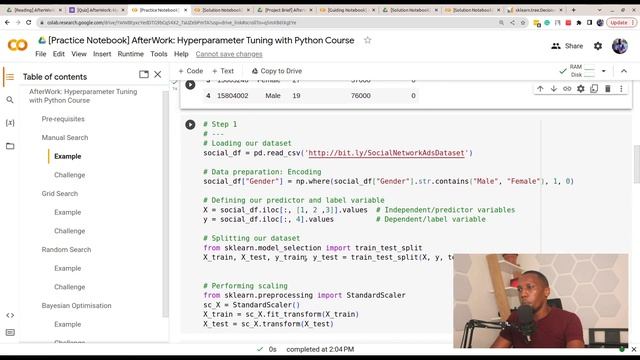The width and height of the screenshot is (640, 360).
Task: Move the cell down with arrow icon
Action: pyautogui.click(x=553, y=89)
